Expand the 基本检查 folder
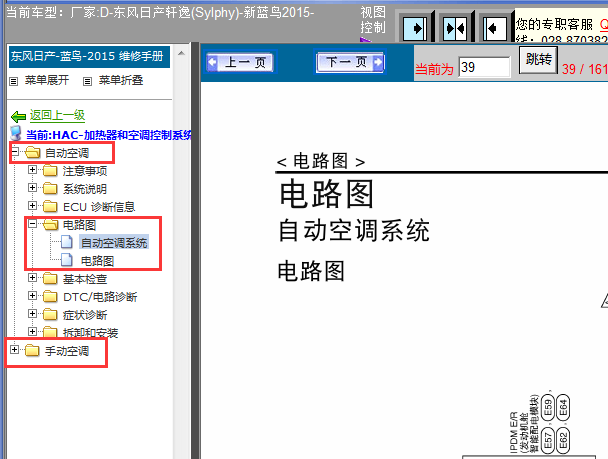This screenshot has width=608, height=459. pos(33,278)
